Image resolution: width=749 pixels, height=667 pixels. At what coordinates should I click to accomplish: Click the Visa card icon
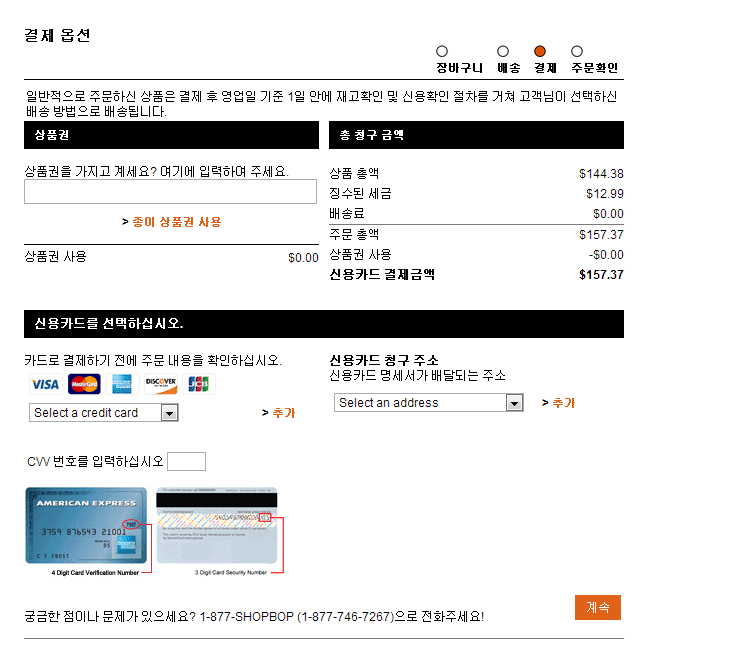tap(45, 384)
